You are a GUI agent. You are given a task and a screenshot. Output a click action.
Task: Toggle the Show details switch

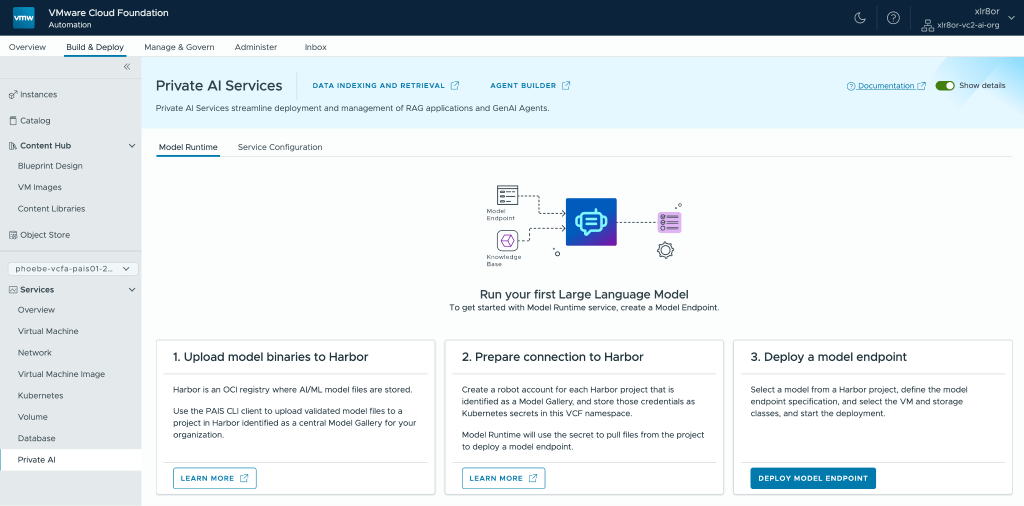(x=945, y=86)
